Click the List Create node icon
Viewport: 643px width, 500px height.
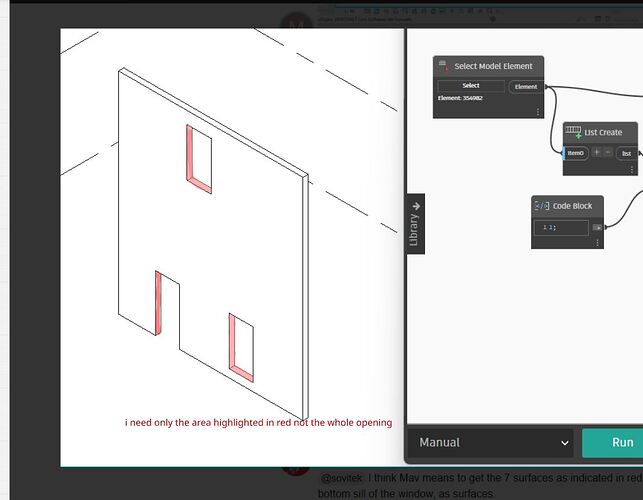[x=573, y=132]
